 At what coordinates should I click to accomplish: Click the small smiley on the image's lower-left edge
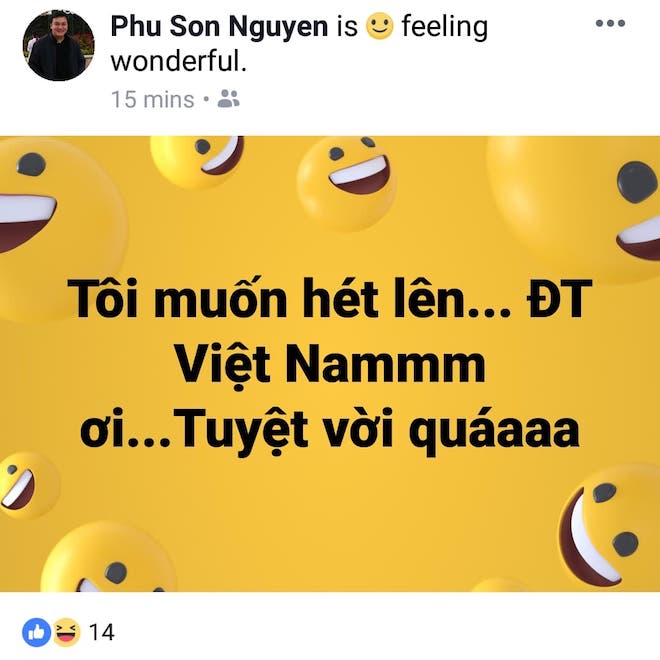pos(25,485)
